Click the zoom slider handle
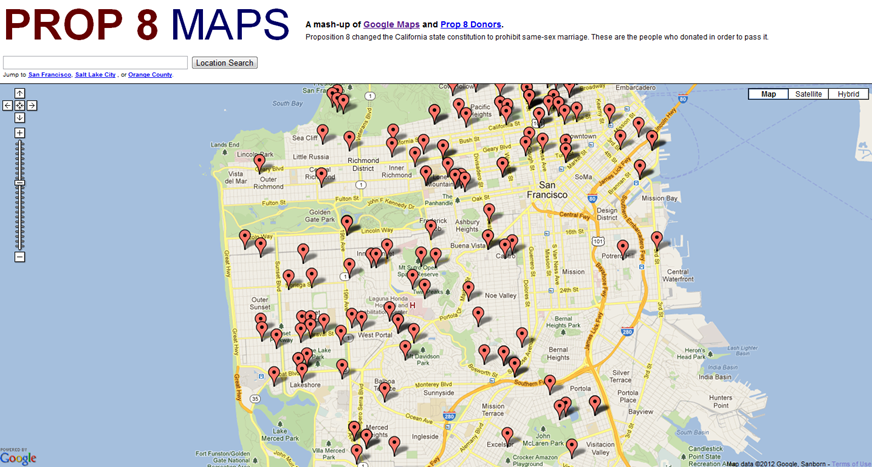872x467 pixels. (x=19, y=183)
